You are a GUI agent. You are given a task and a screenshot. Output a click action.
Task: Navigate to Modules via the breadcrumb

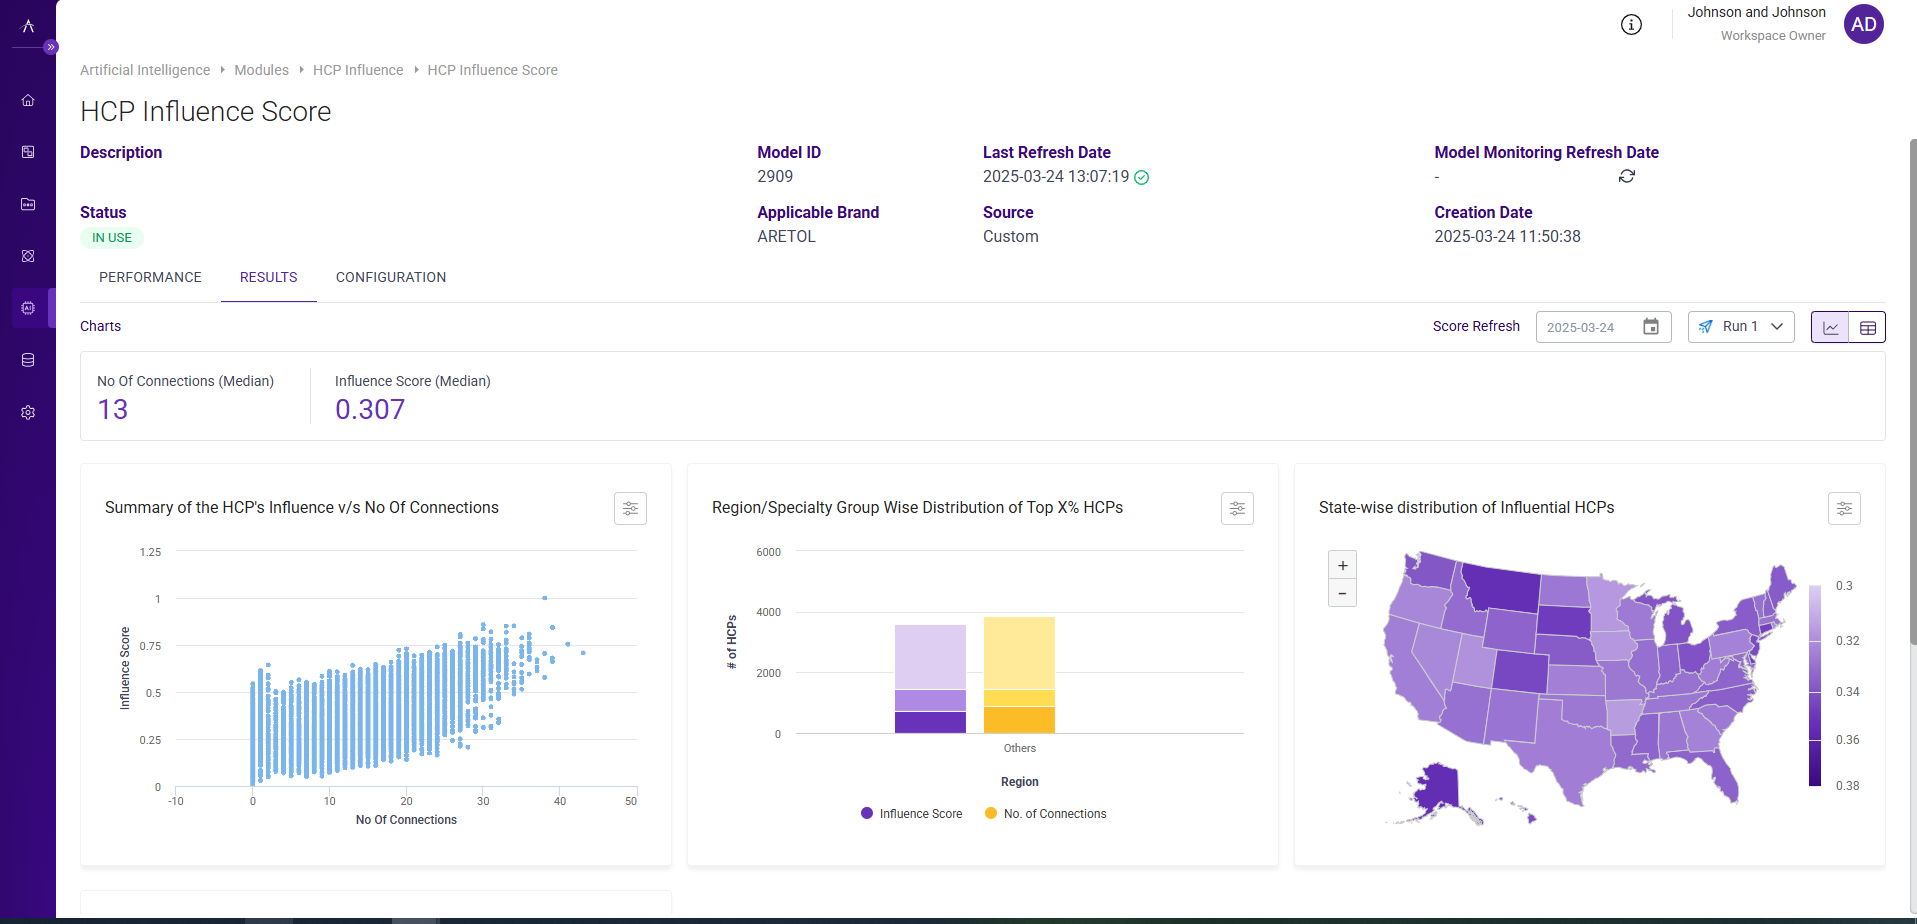click(x=261, y=70)
